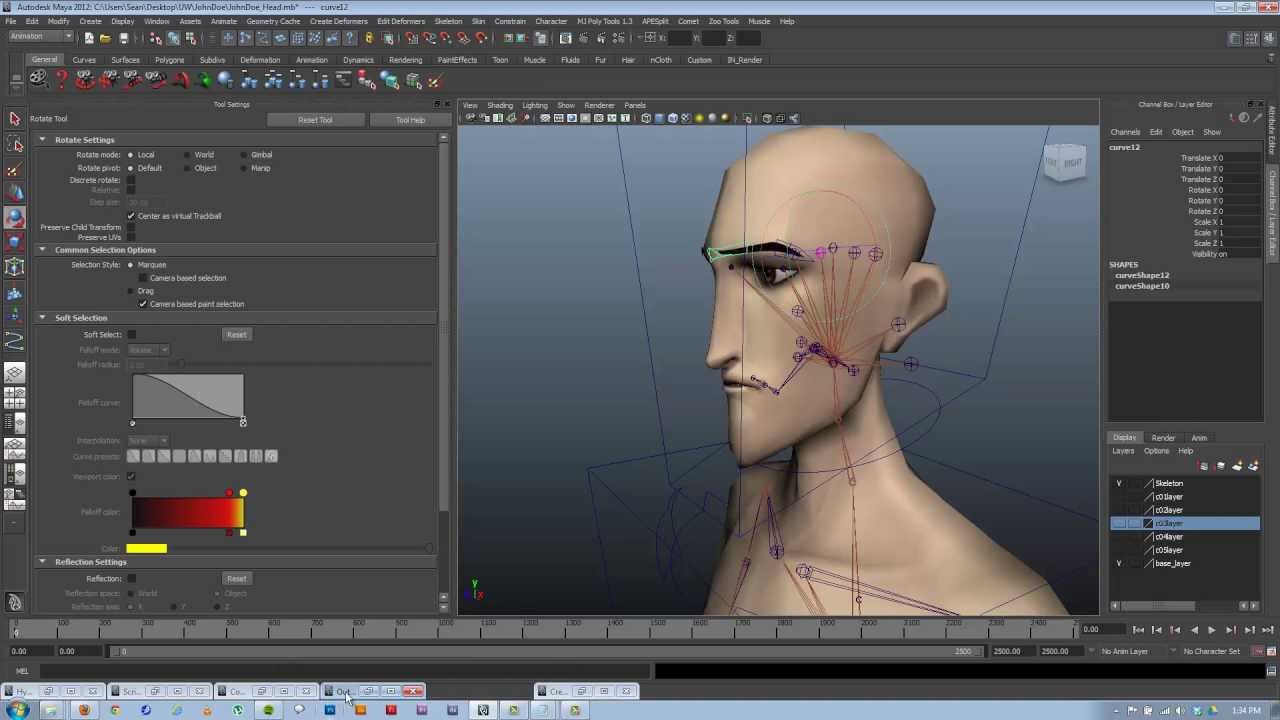Open Firefox from Windows taskbar
This screenshot has width=1280, height=720.
84,710
